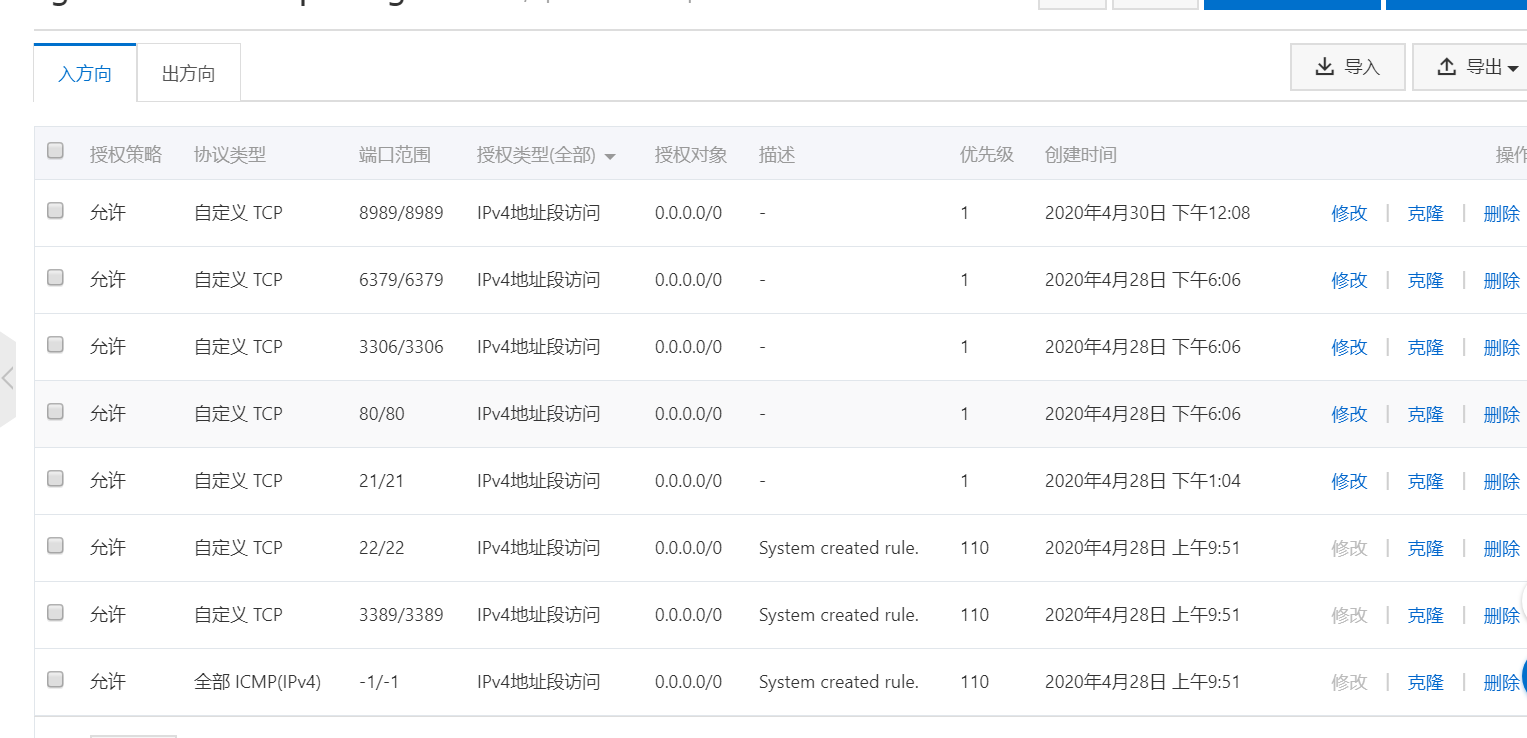Screen dimensions: 1527x738
Task: Click the upload icon in Export button
Action: click(x=1446, y=67)
